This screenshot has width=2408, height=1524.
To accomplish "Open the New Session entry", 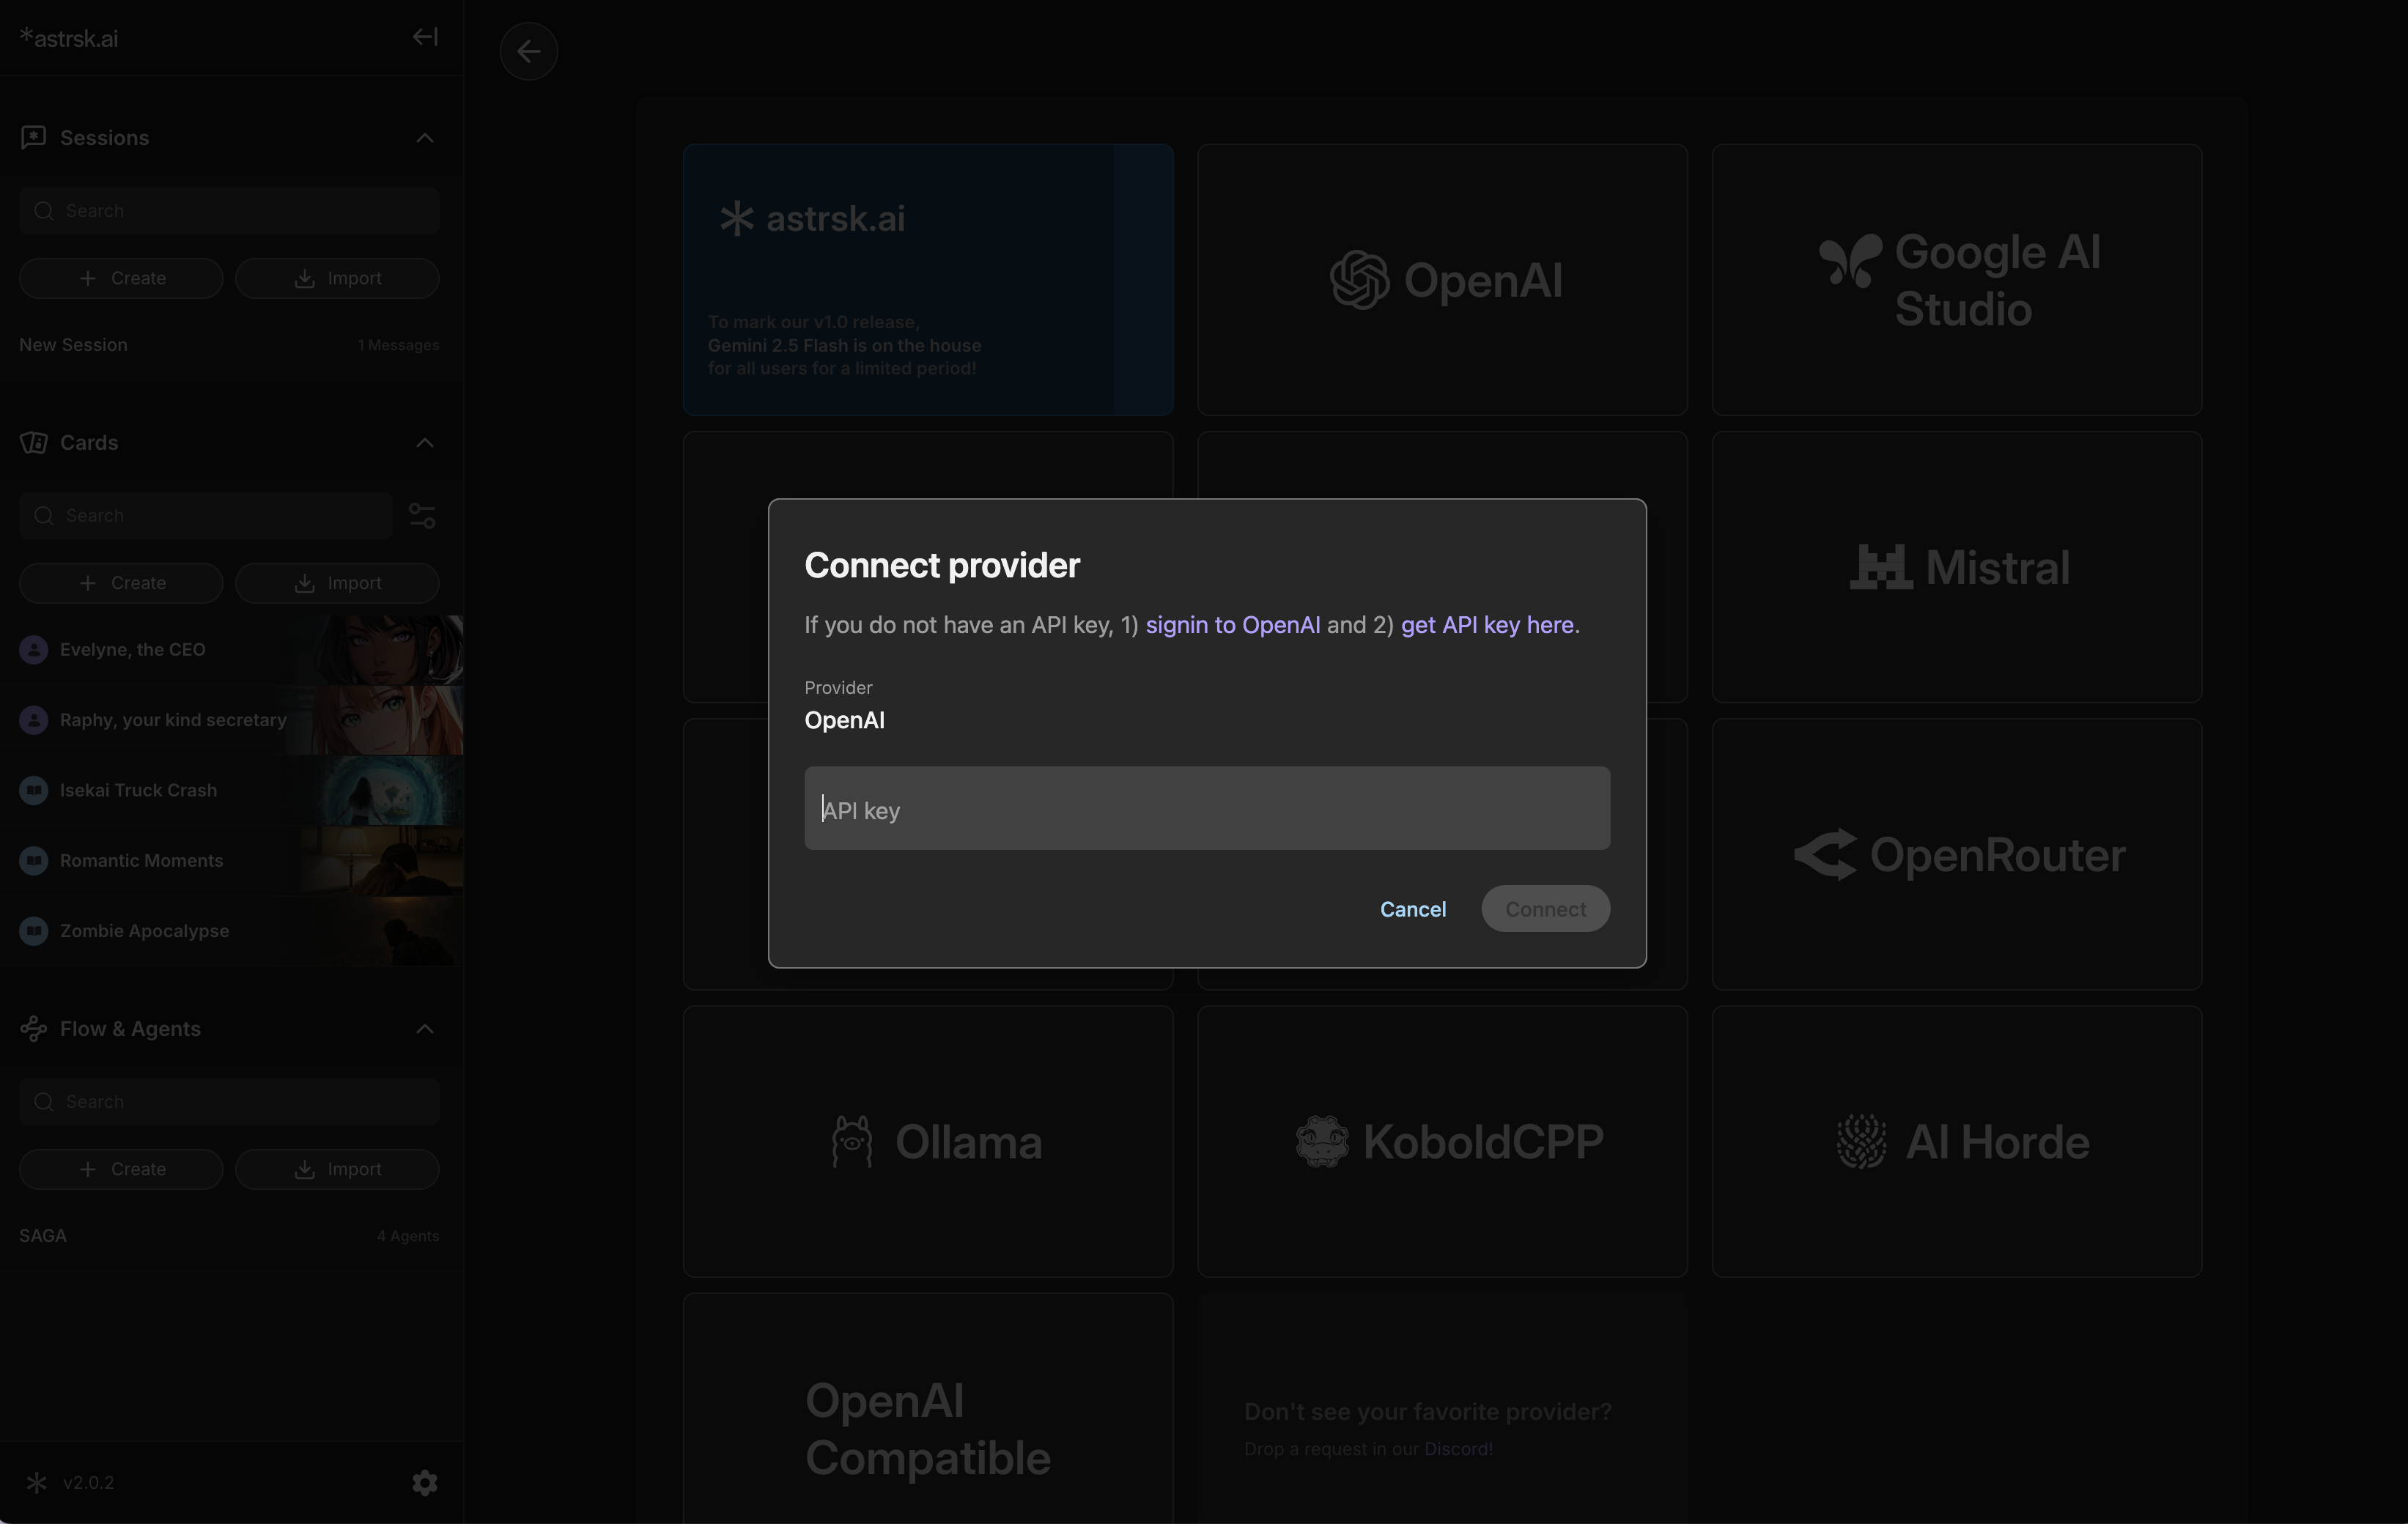I will pos(229,344).
